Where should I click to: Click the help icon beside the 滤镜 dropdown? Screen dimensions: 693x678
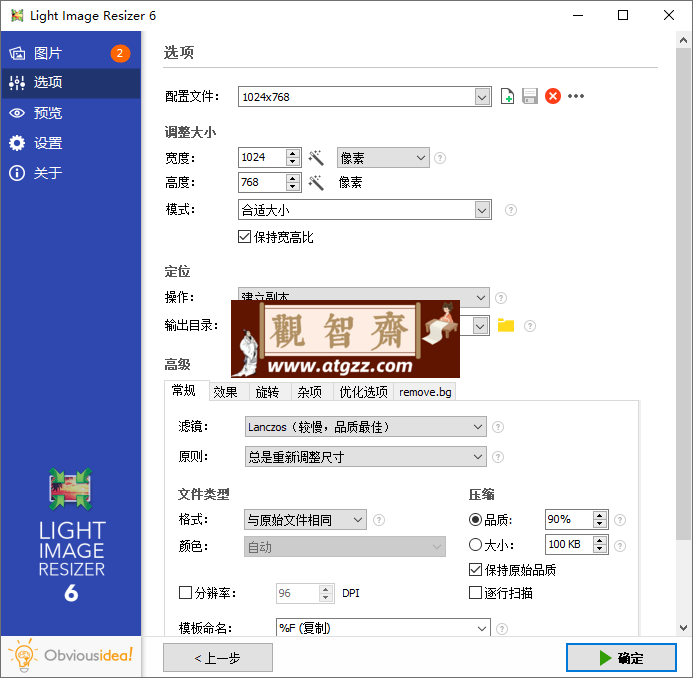coord(498,427)
